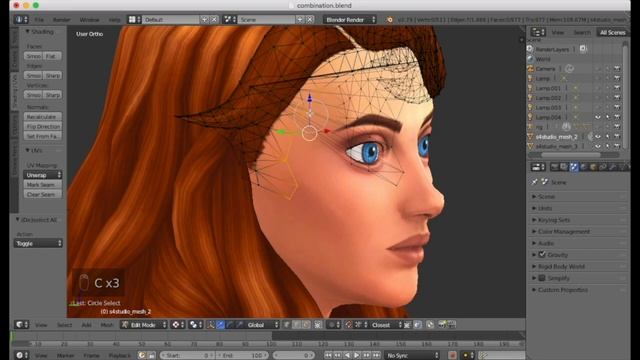Open the Blender Render engine dropdown
This screenshot has width=640, height=360.
(350, 19)
